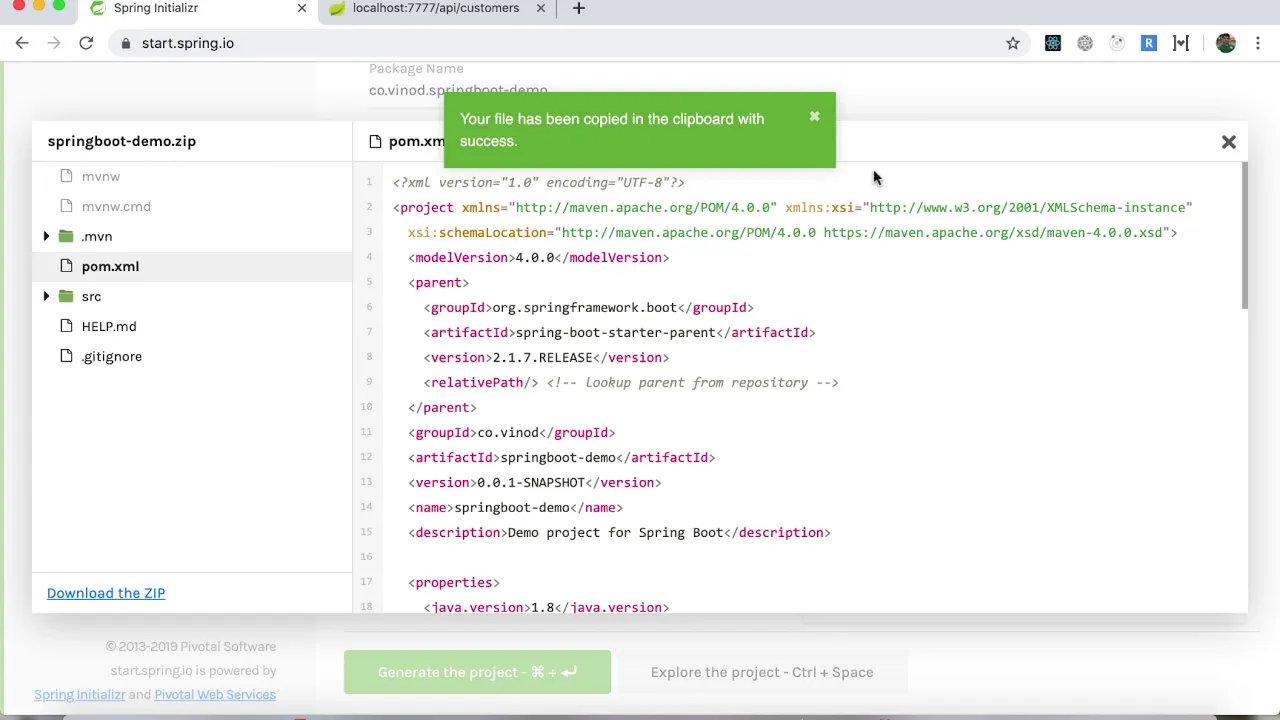Click the spring-boot-starter-parent artifactId line
The image size is (1280, 720).
click(x=619, y=332)
